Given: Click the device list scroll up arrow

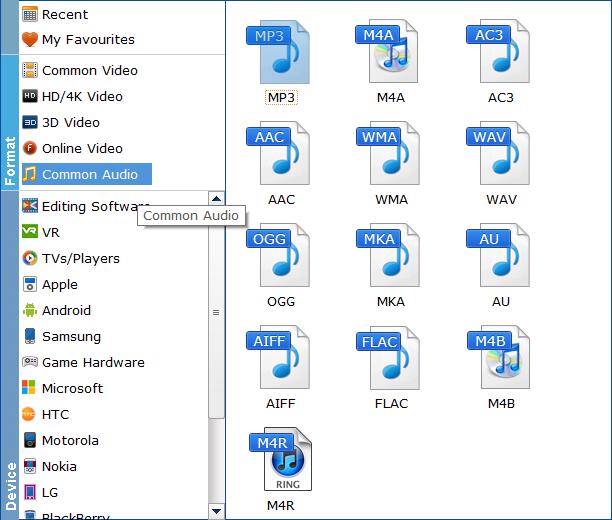Looking at the screenshot, I should 216,199.
